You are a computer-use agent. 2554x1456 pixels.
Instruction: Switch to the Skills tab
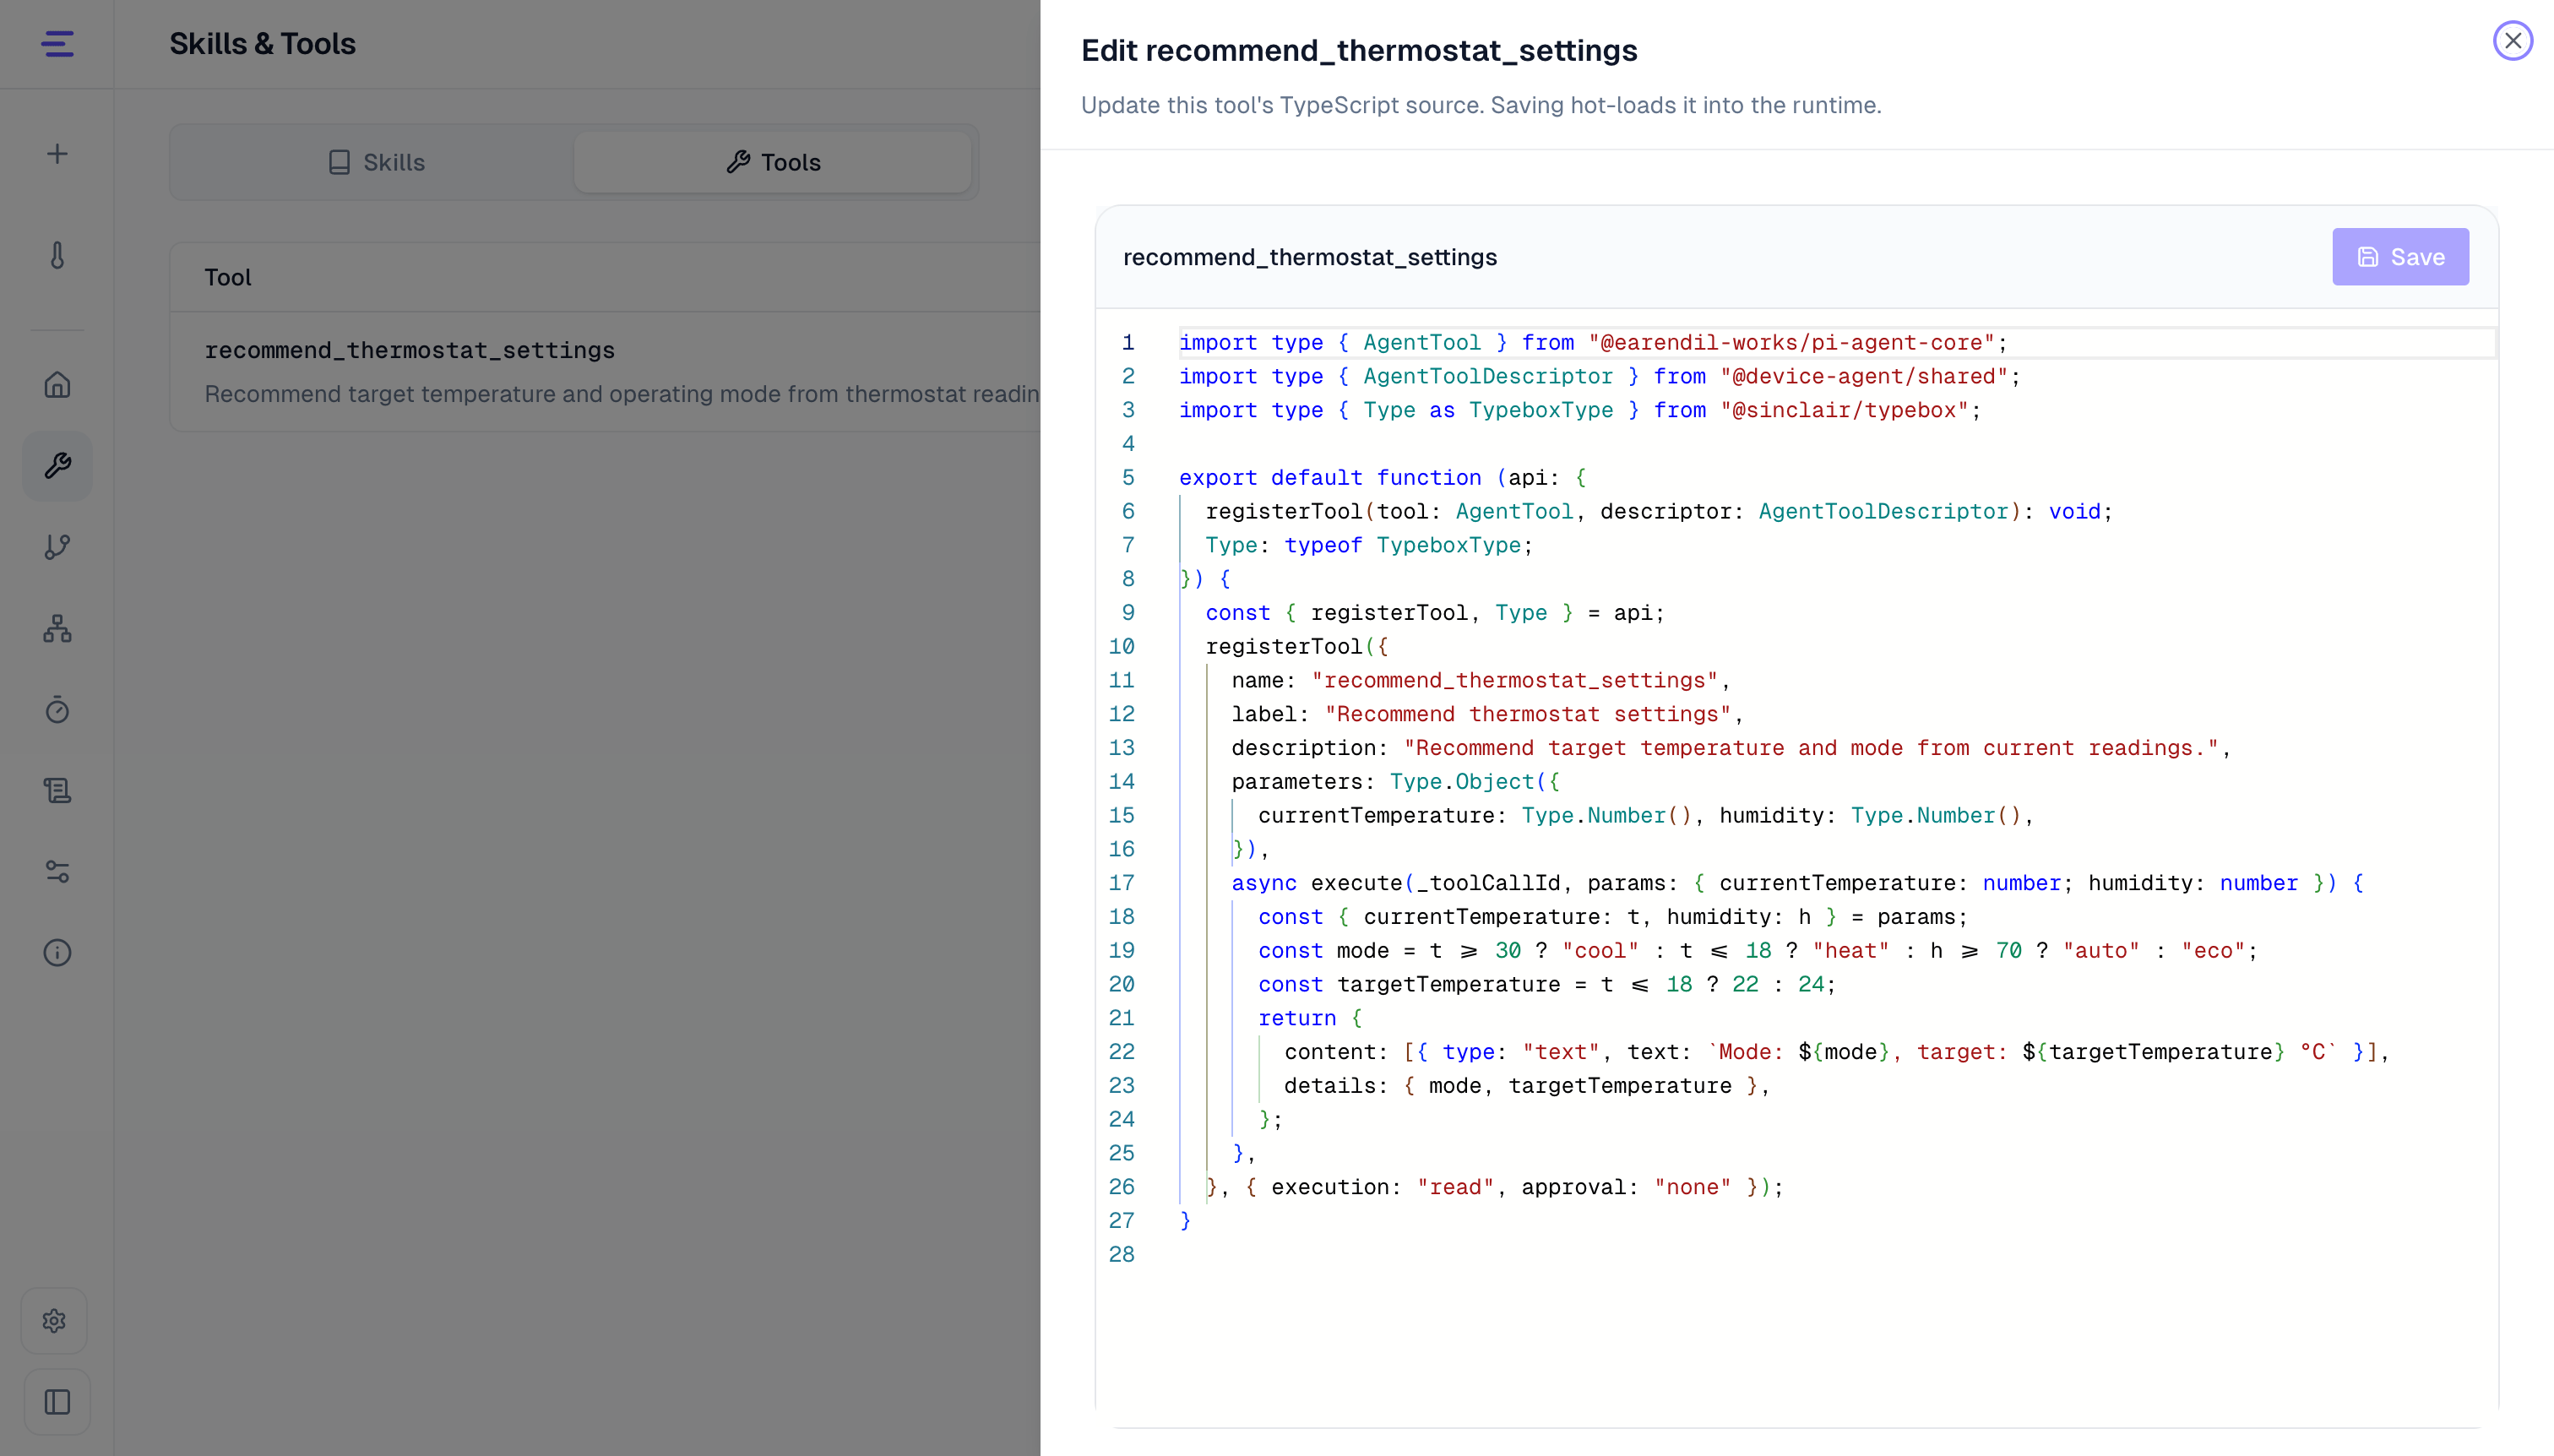(x=376, y=162)
